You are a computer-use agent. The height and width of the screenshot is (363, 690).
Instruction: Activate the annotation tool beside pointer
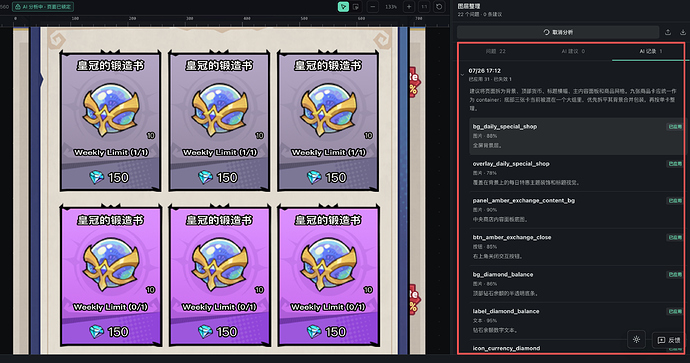(x=356, y=7)
